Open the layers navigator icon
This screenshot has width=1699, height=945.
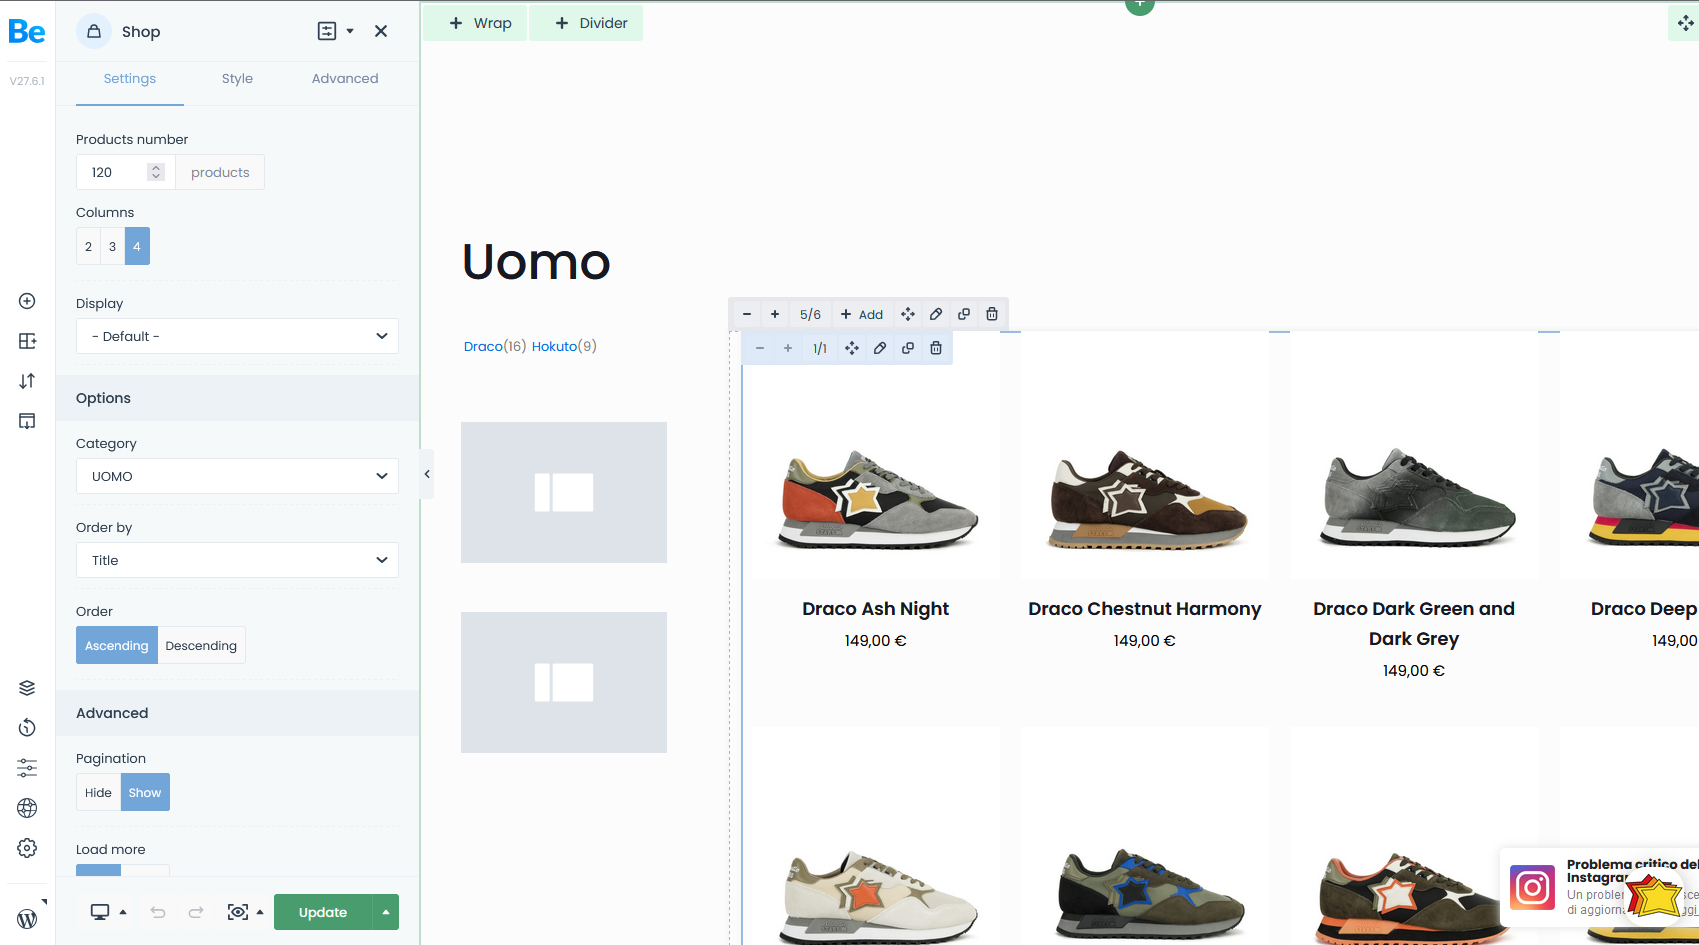(x=27, y=688)
